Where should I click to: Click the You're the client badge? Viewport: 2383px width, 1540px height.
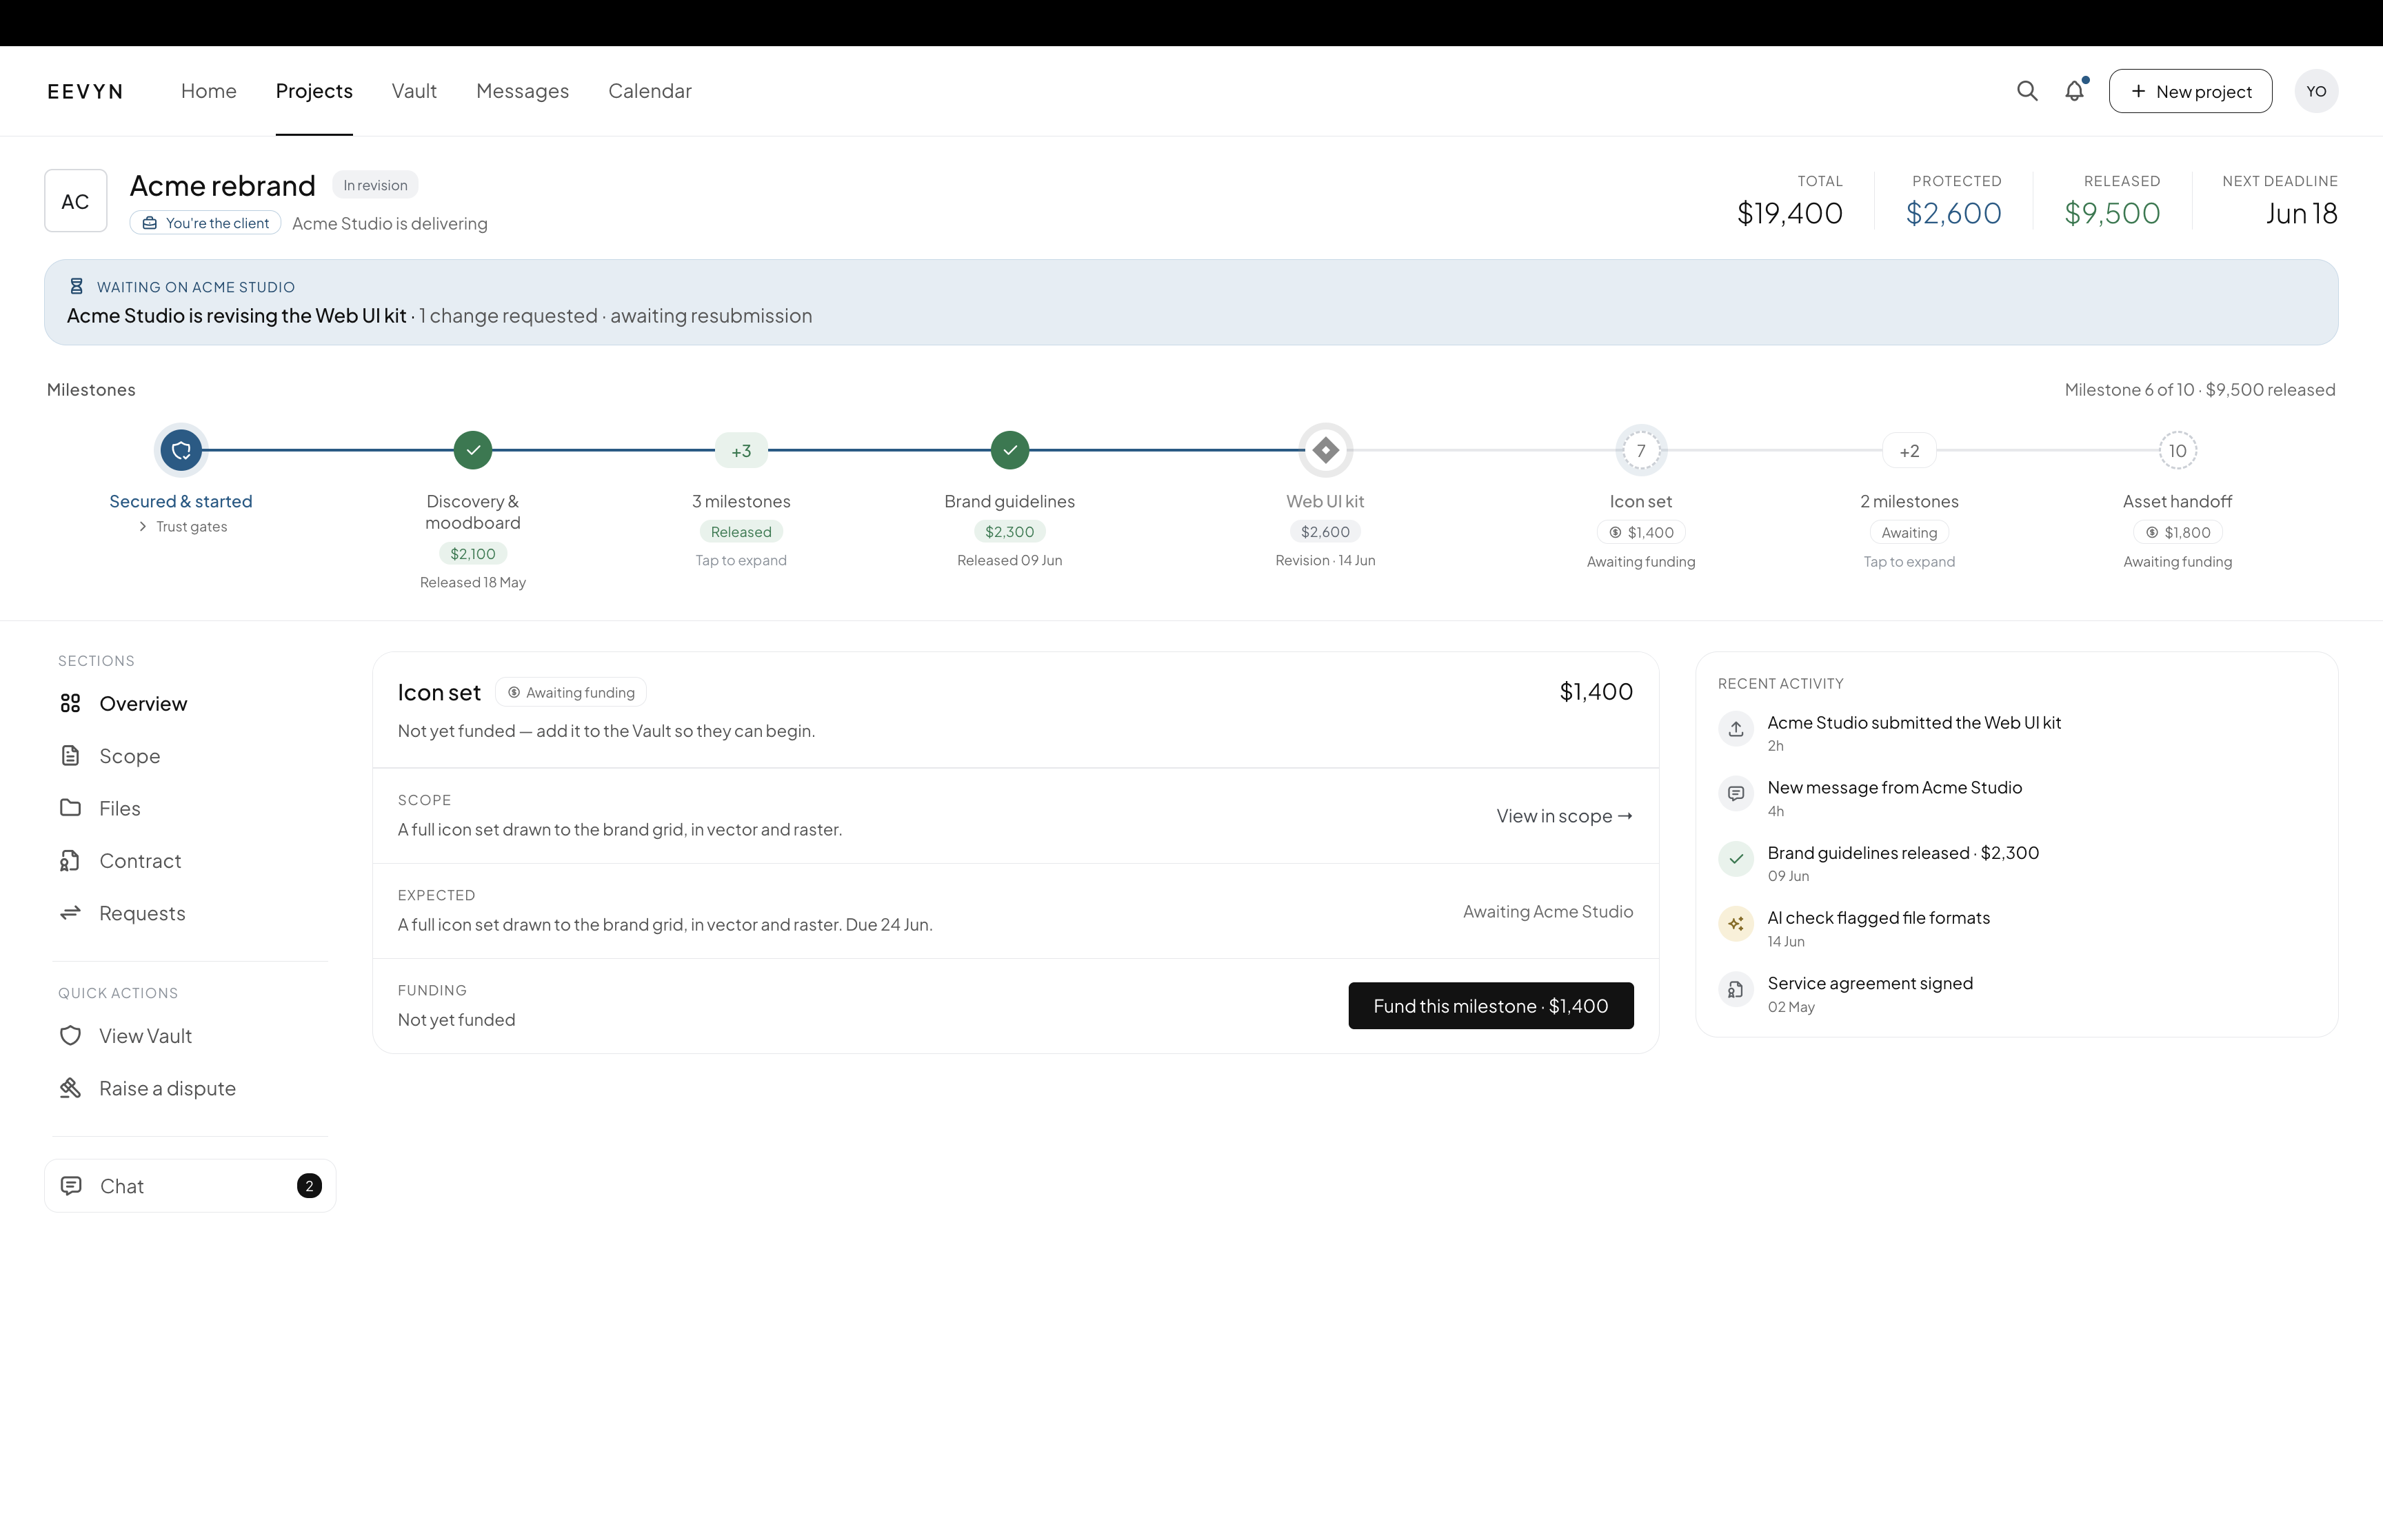(x=205, y=223)
